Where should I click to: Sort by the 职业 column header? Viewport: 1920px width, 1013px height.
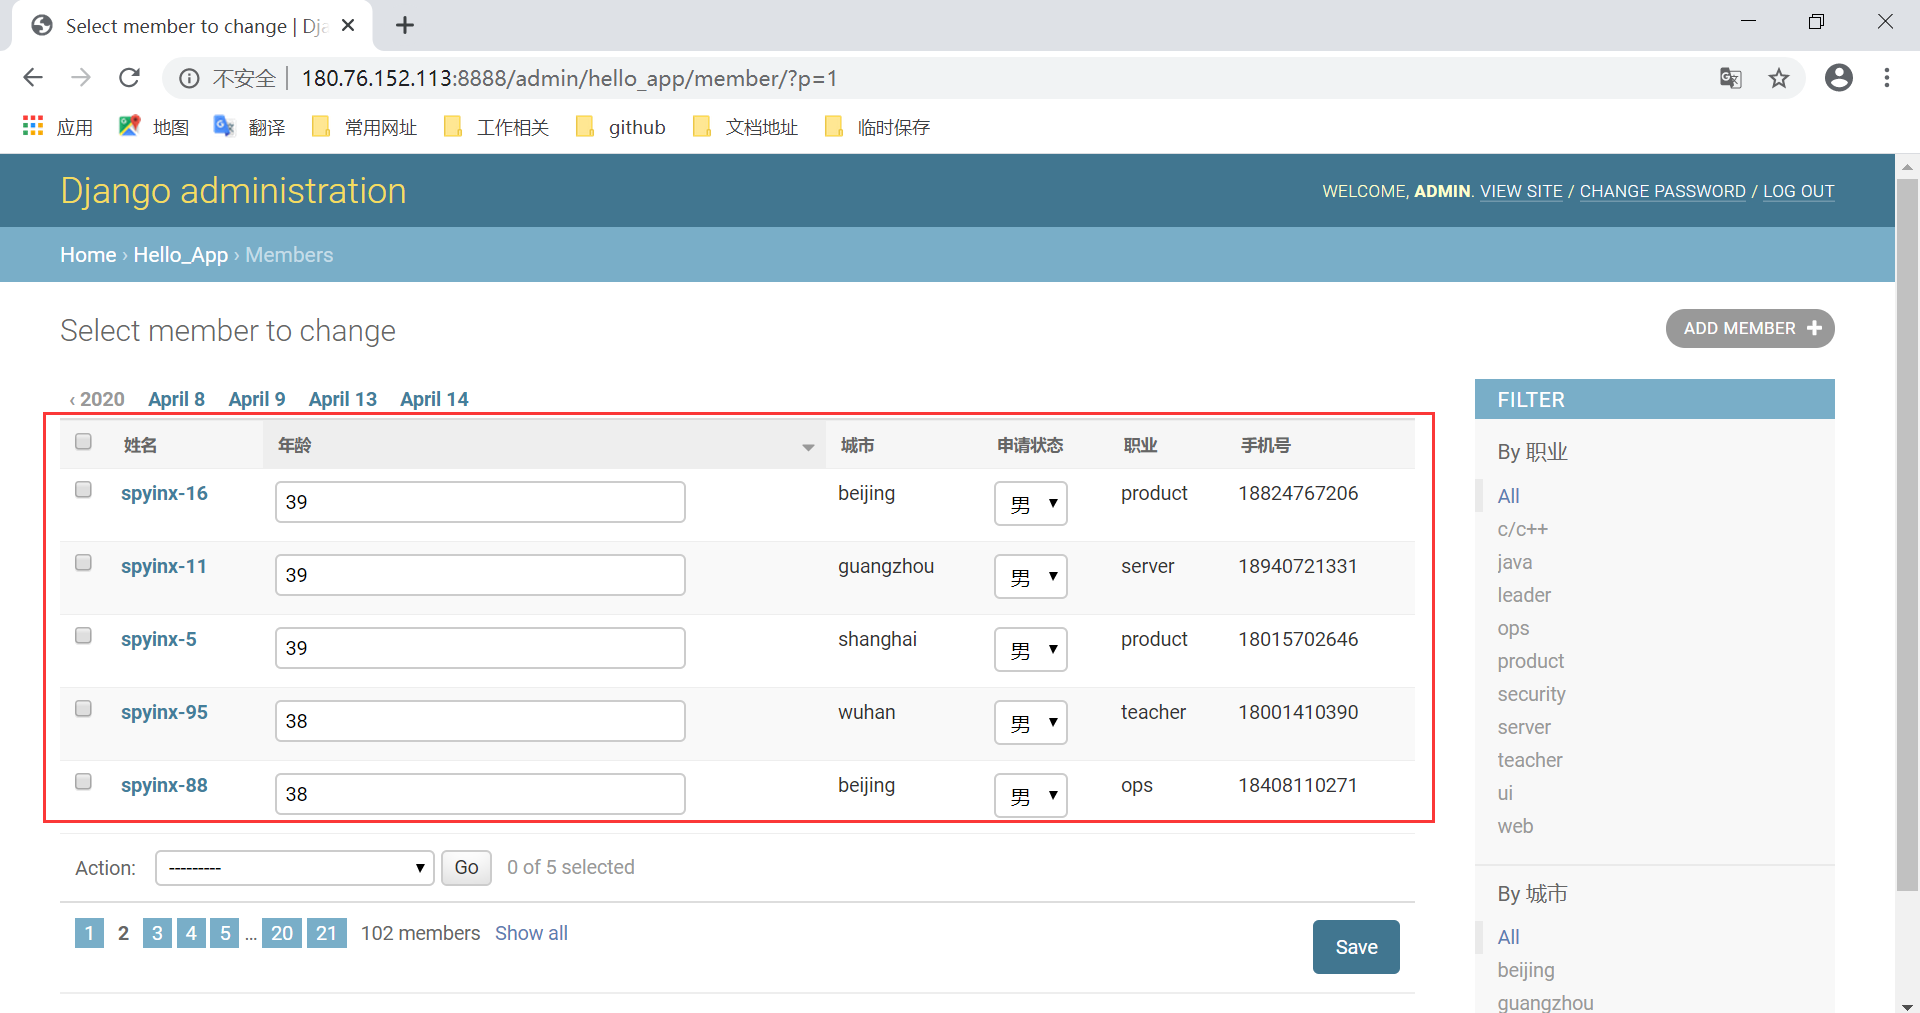pos(1140,445)
